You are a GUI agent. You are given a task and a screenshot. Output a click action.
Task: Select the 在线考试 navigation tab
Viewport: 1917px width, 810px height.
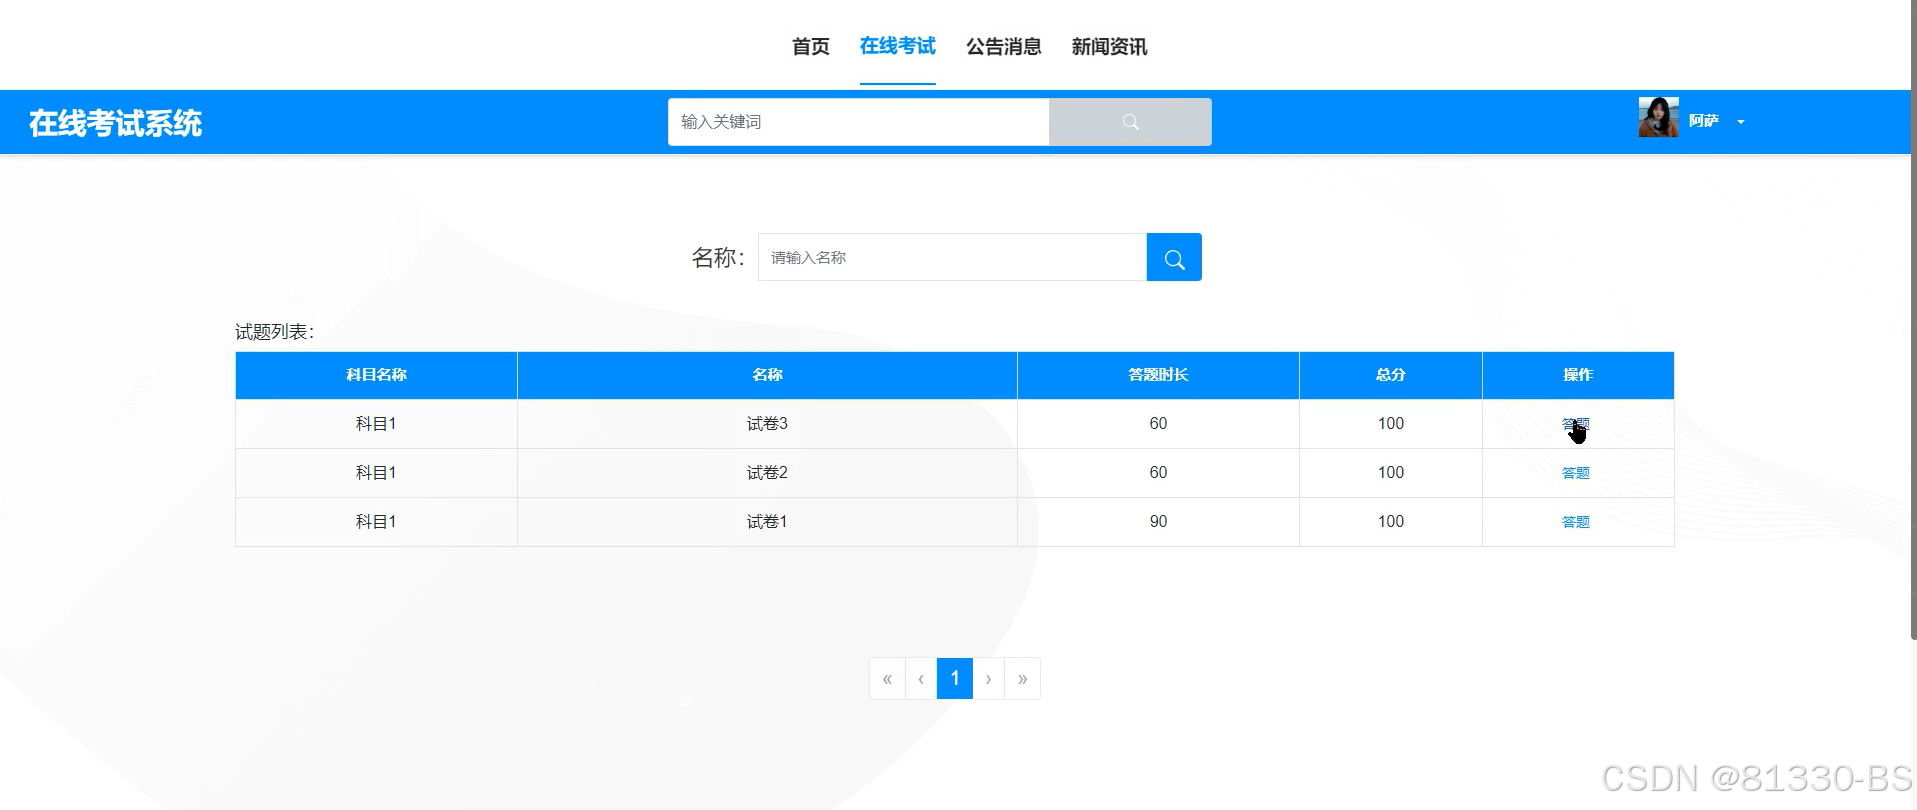point(898,46)
